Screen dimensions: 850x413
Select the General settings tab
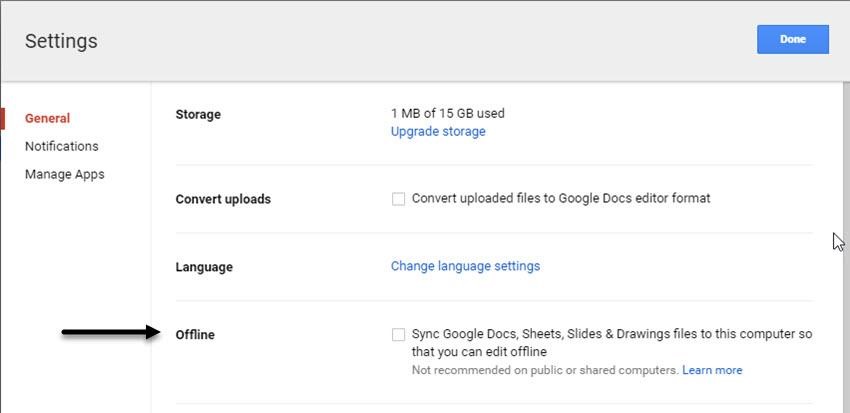point(48,118)
